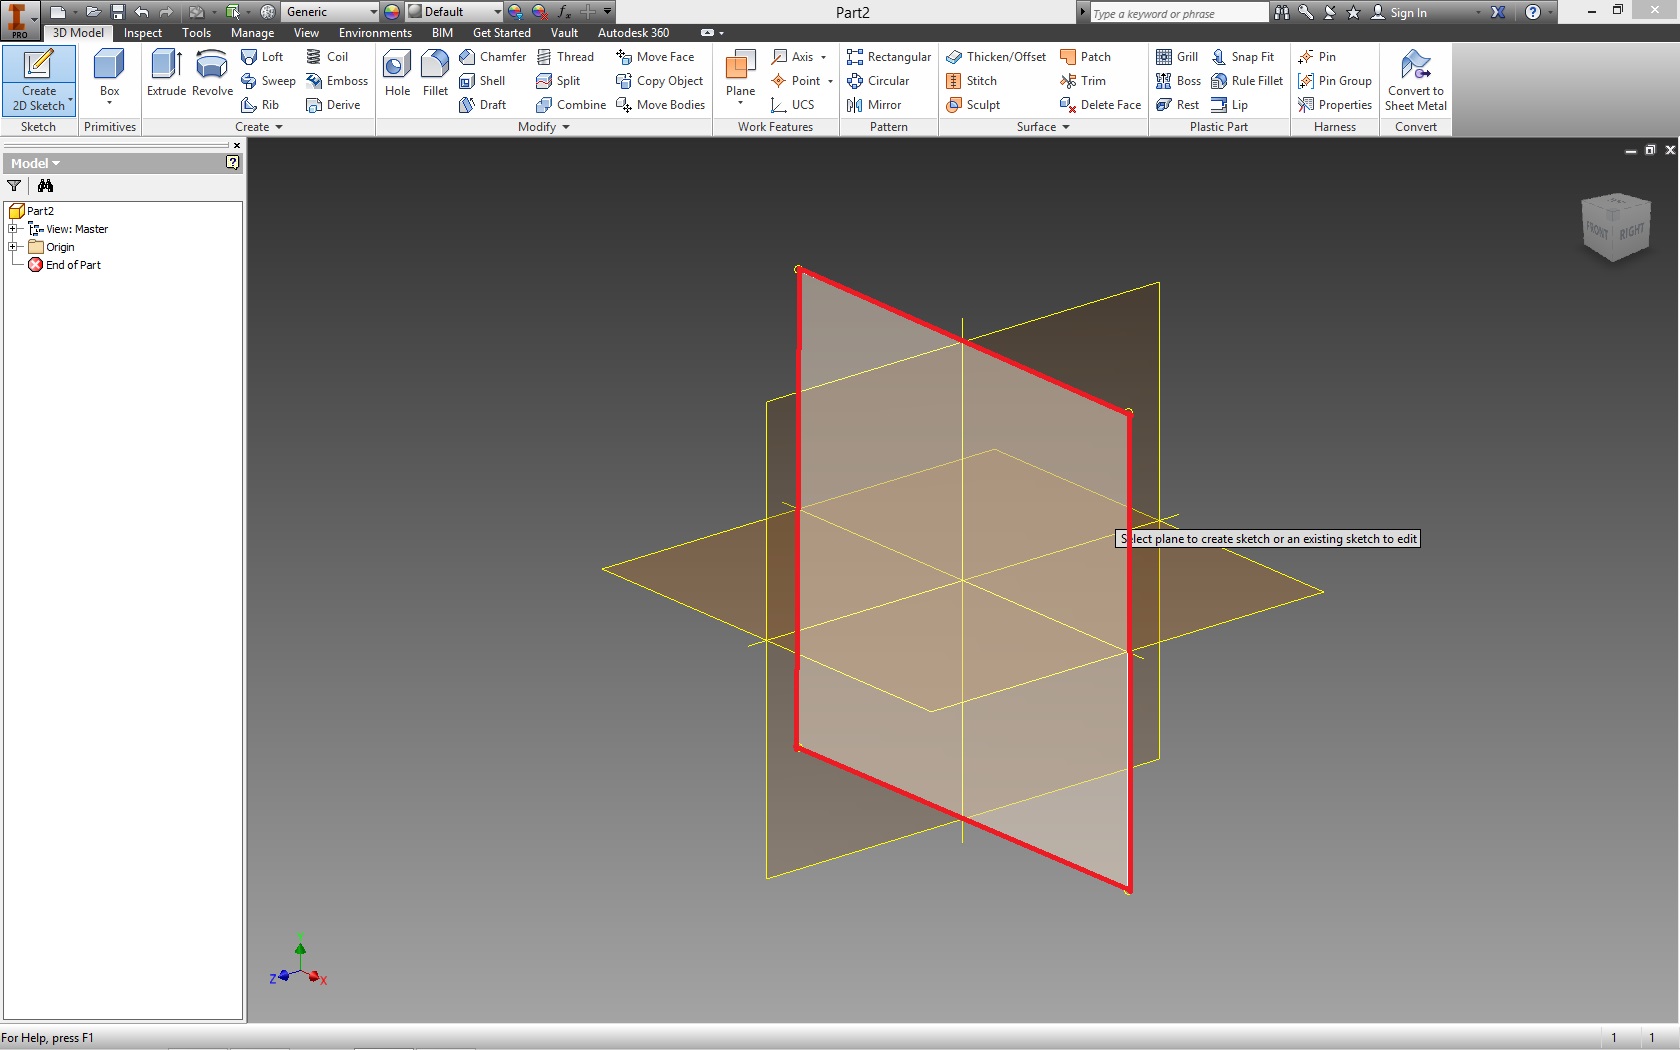Viewport: 1680px width, 1050px height.
Task: Click the Front-Right face of the ViewCube
Action: click(x=1614, y=228)
